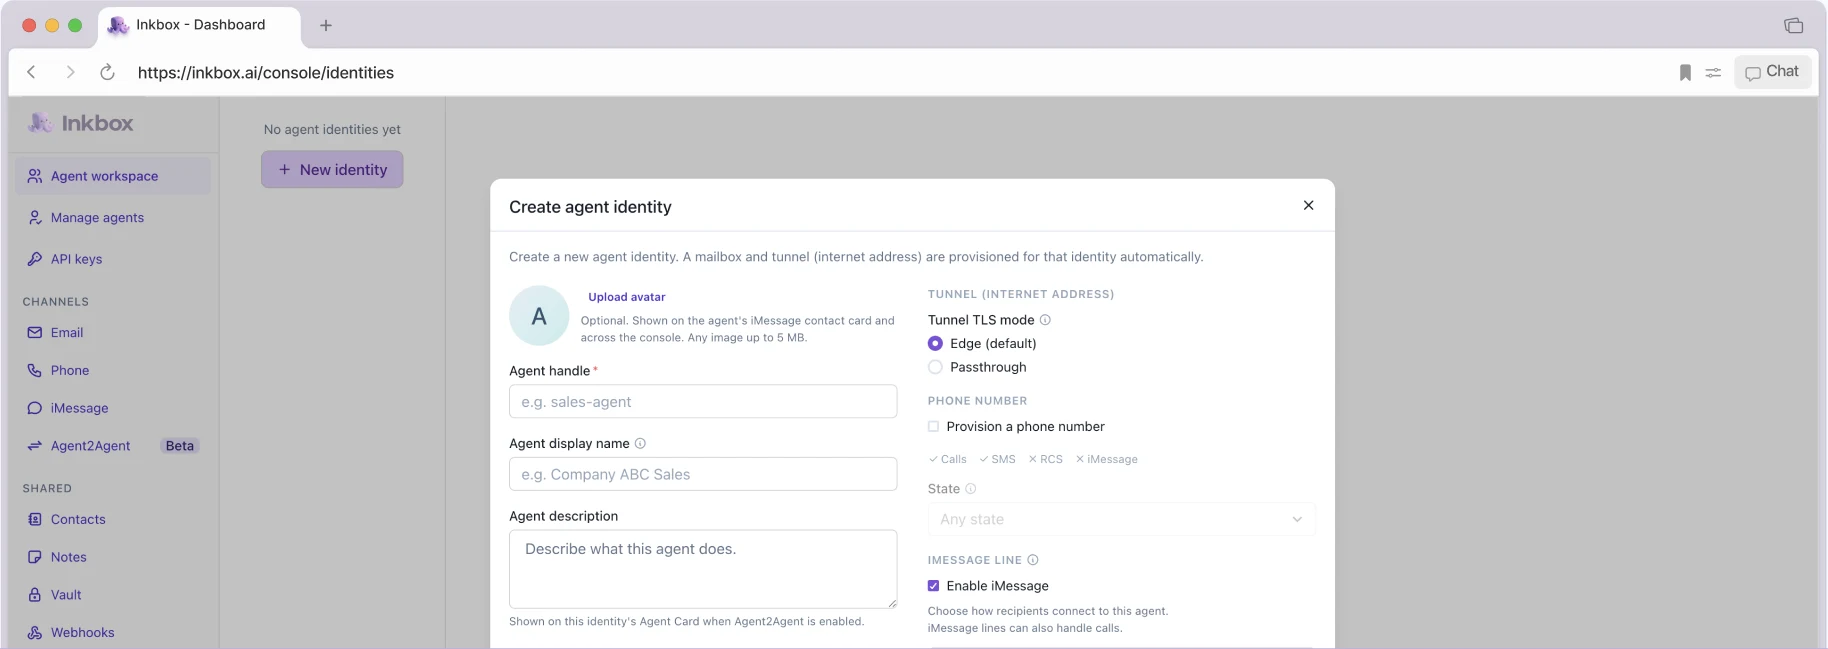Click the iMessage speech bubble icon

coord(35,408)
